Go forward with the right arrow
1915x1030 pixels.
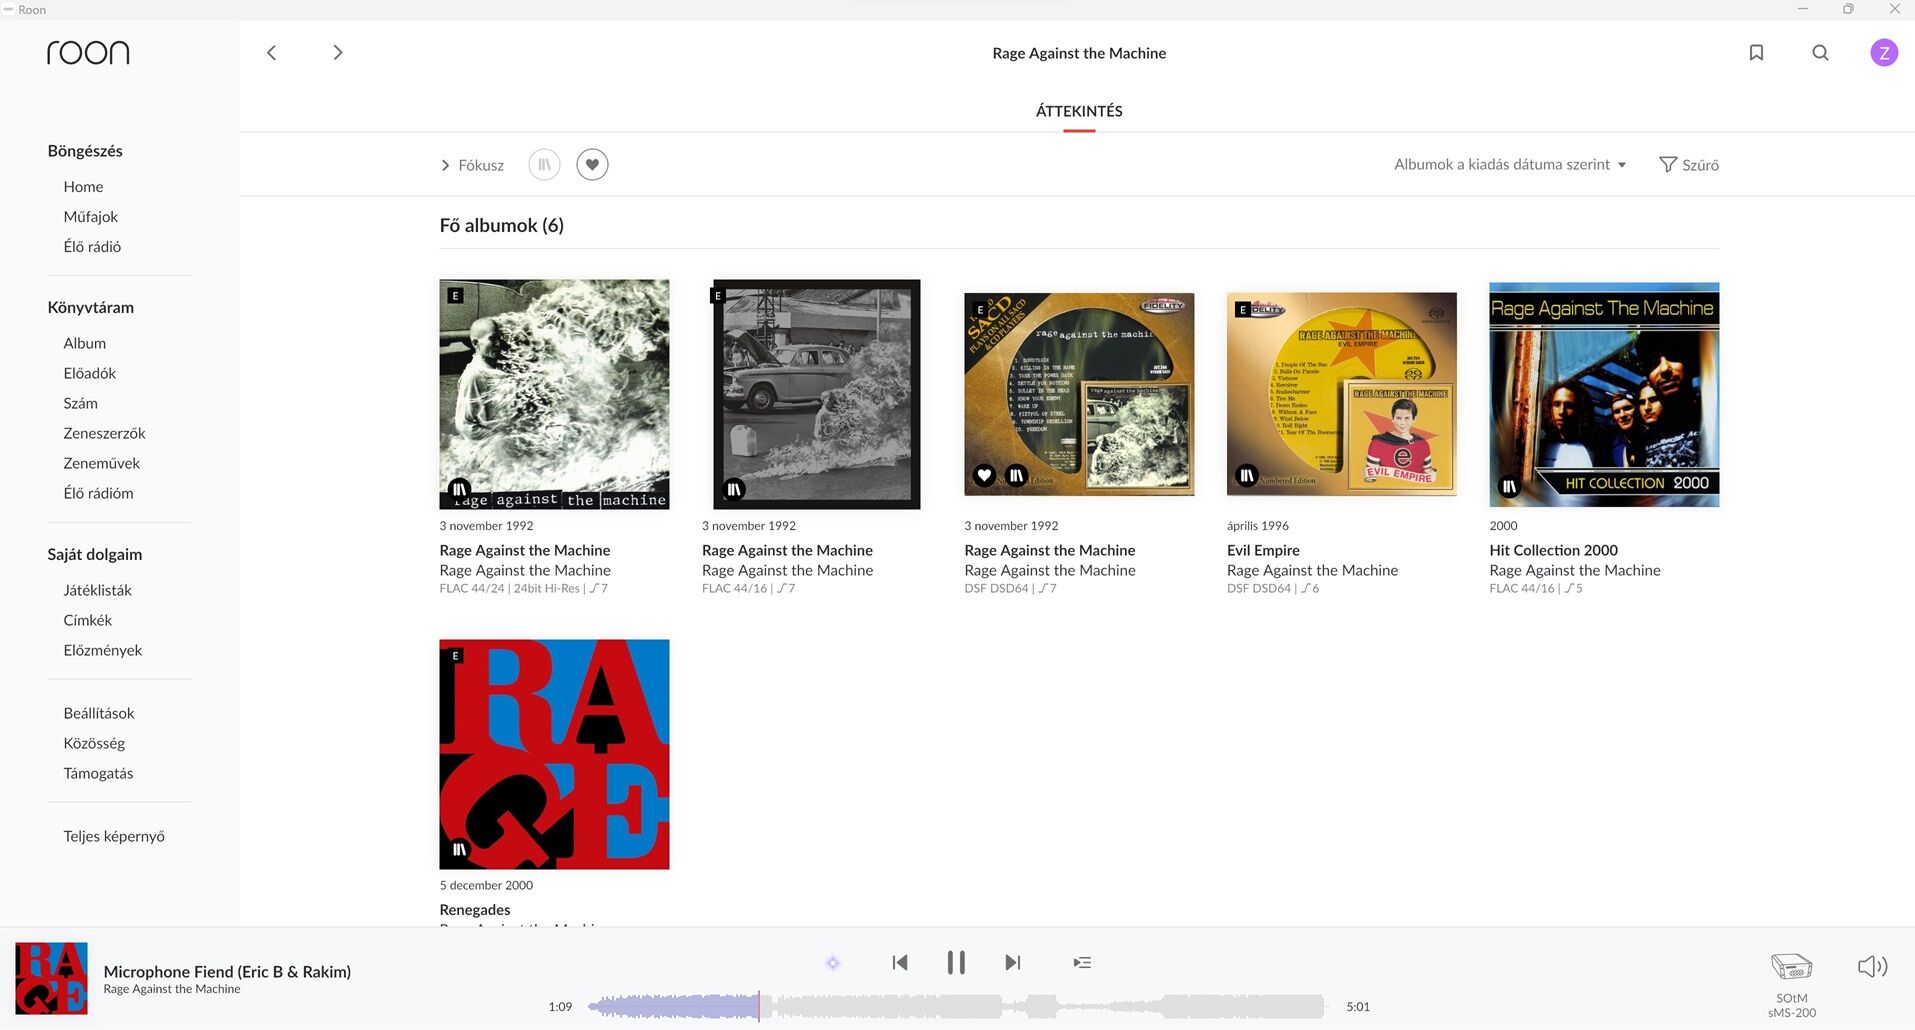(338, 52)
